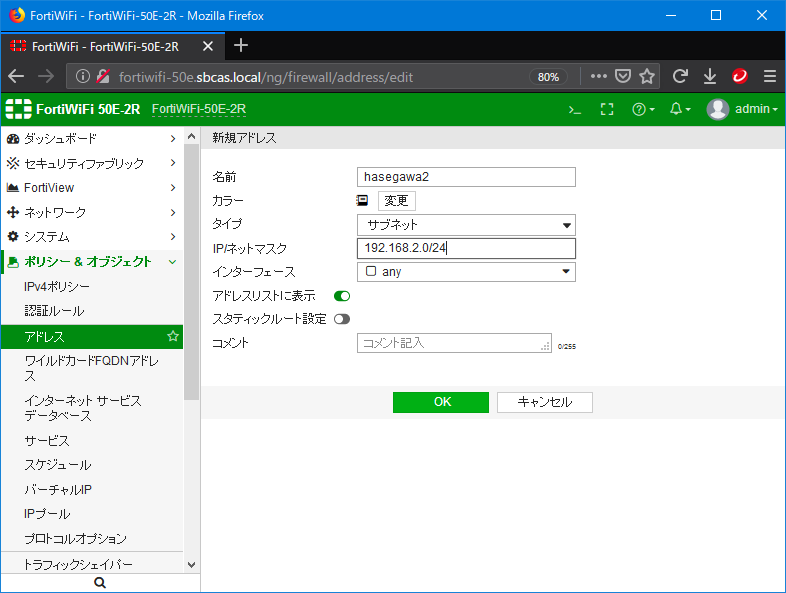Image resolution: width=786 pixels, height=593 pixels.
Task: Click sidebar scrollbar down arrow
Action: point(191,564)
